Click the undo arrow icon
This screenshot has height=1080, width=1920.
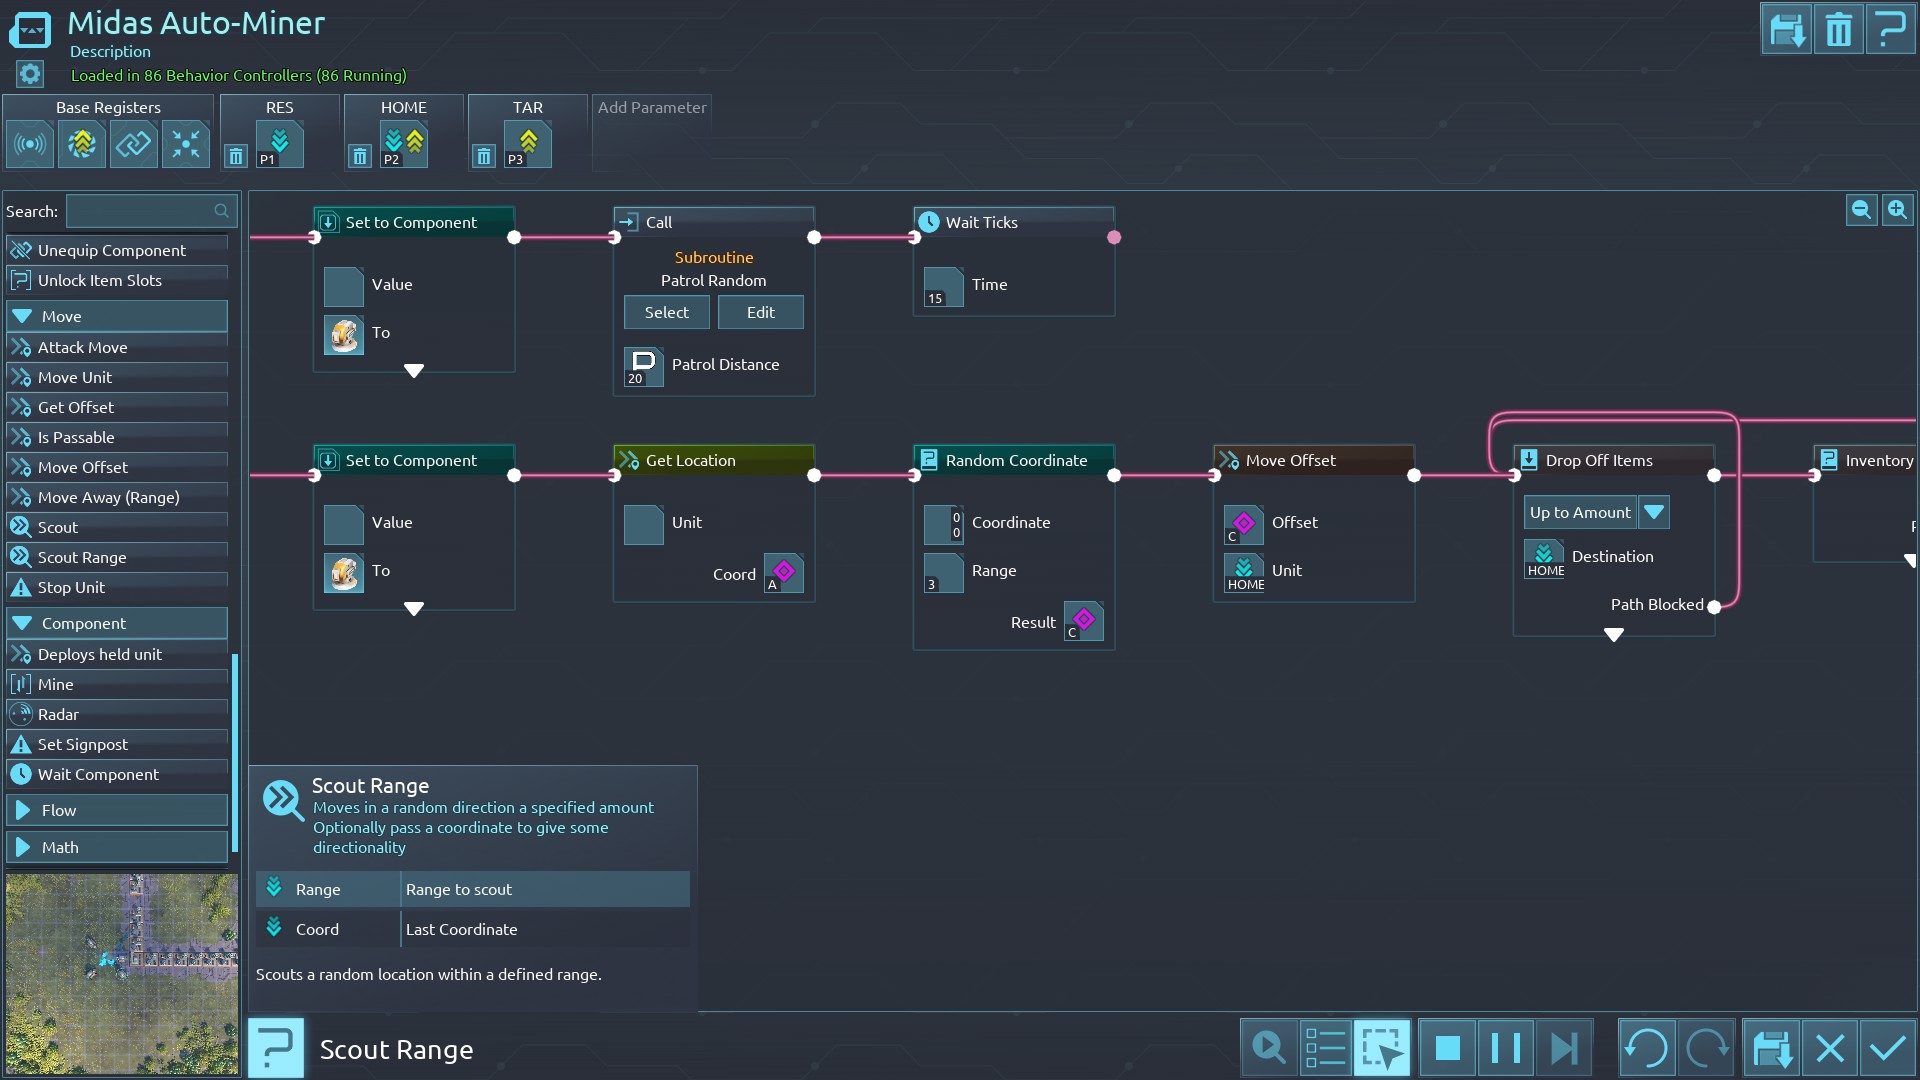tap(1646, 1048)
